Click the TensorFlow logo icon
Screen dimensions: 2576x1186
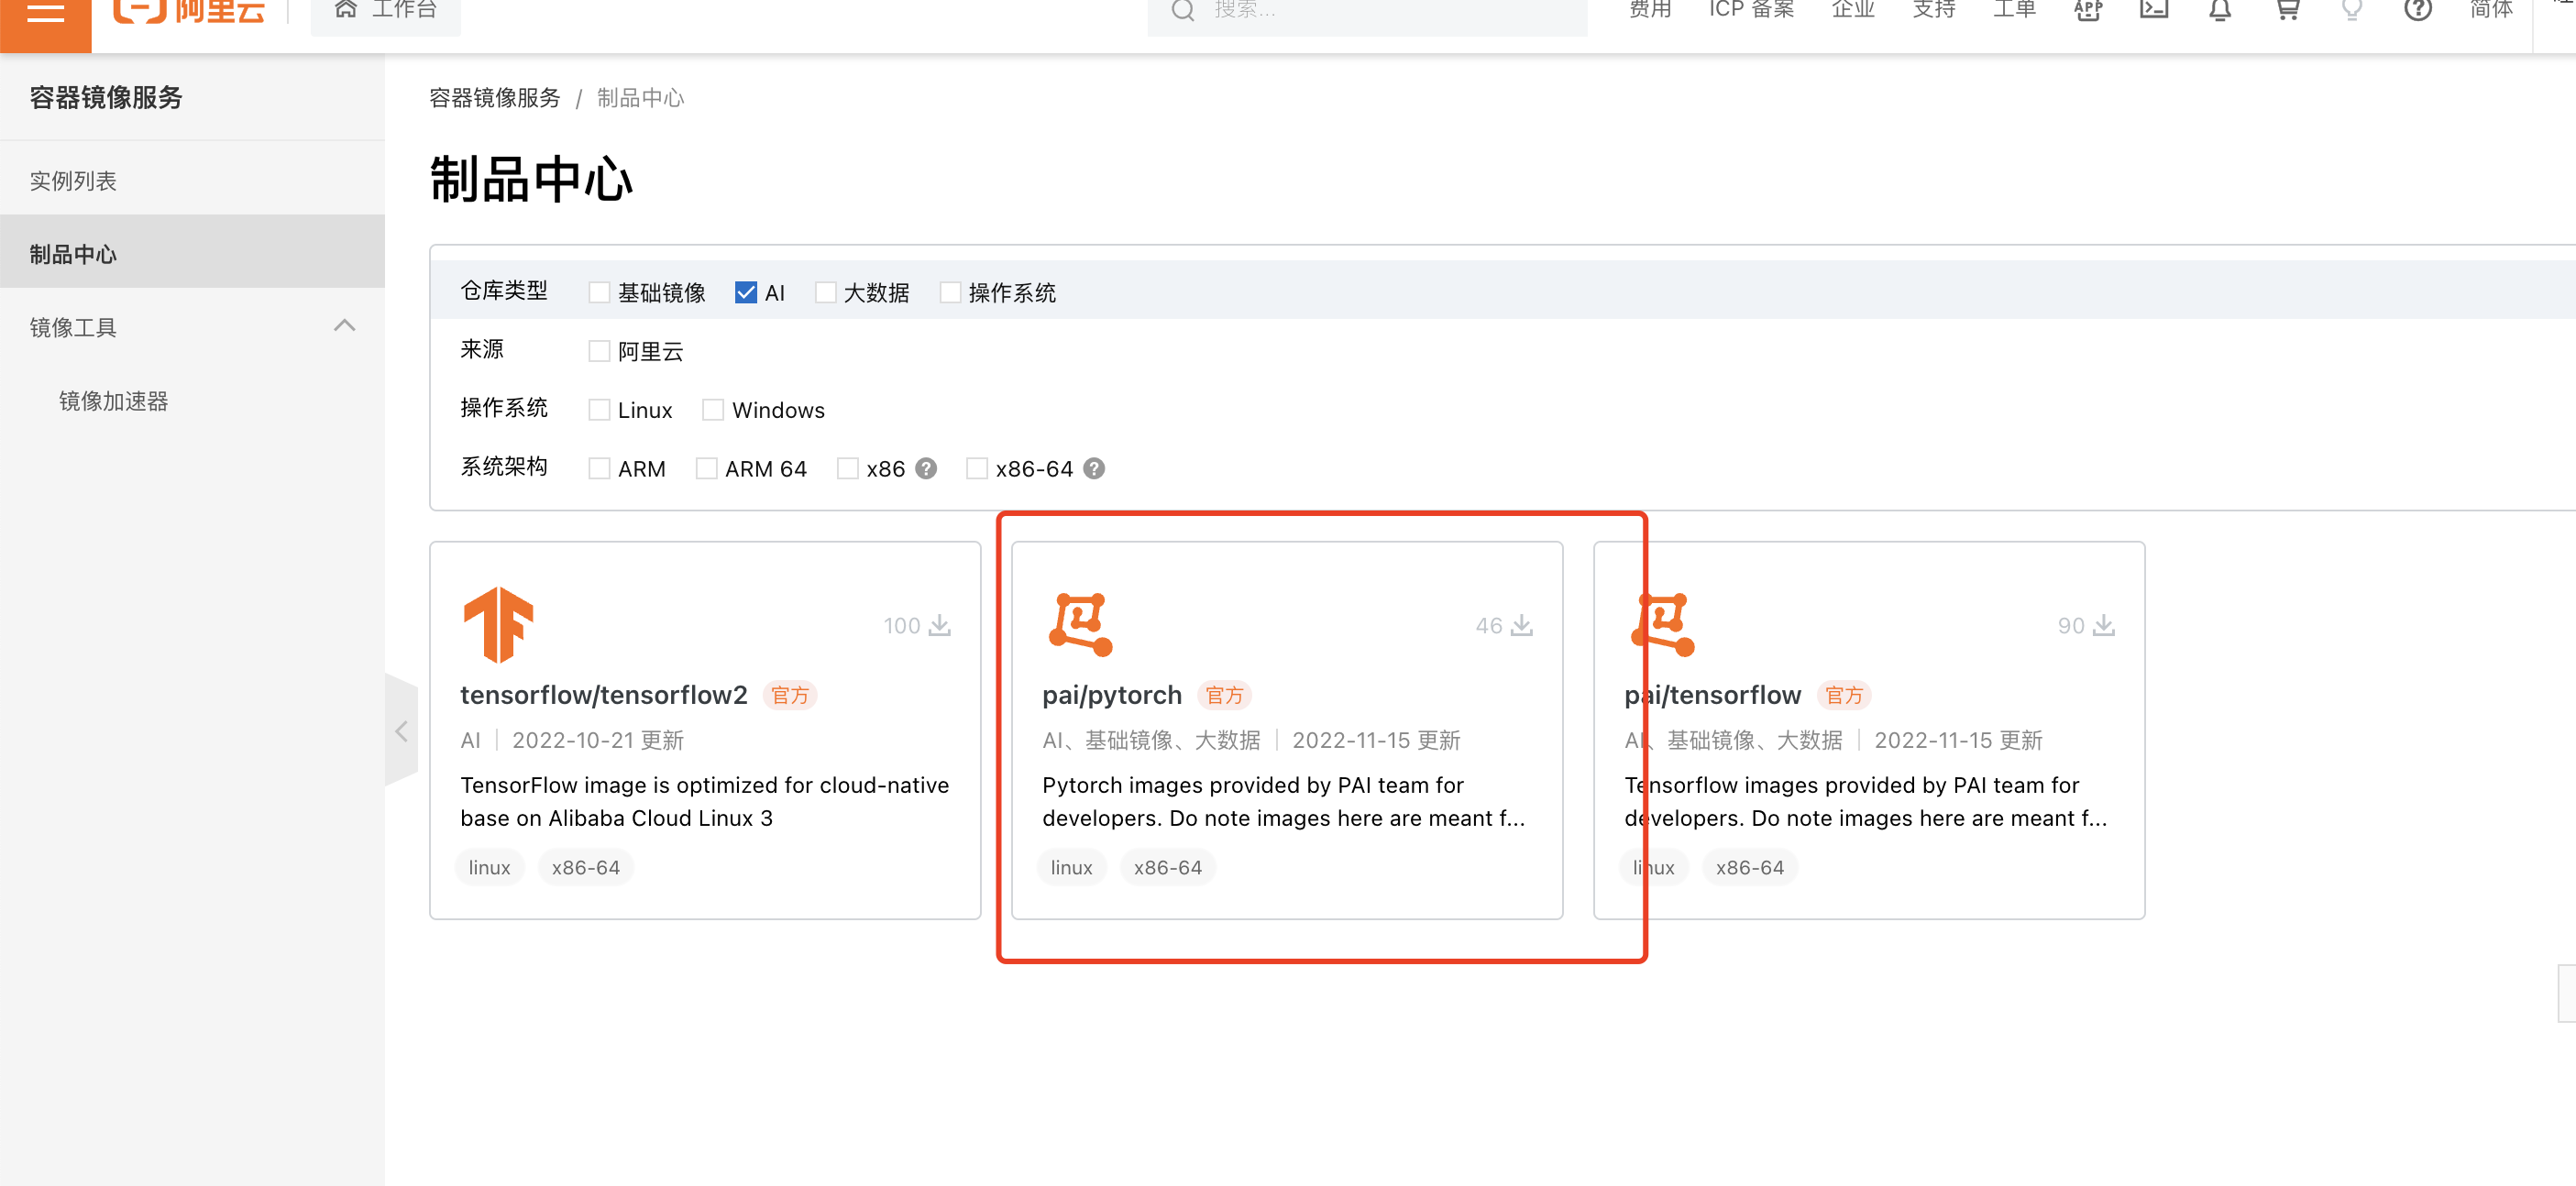pyautogui.click(x=498, y=624)
